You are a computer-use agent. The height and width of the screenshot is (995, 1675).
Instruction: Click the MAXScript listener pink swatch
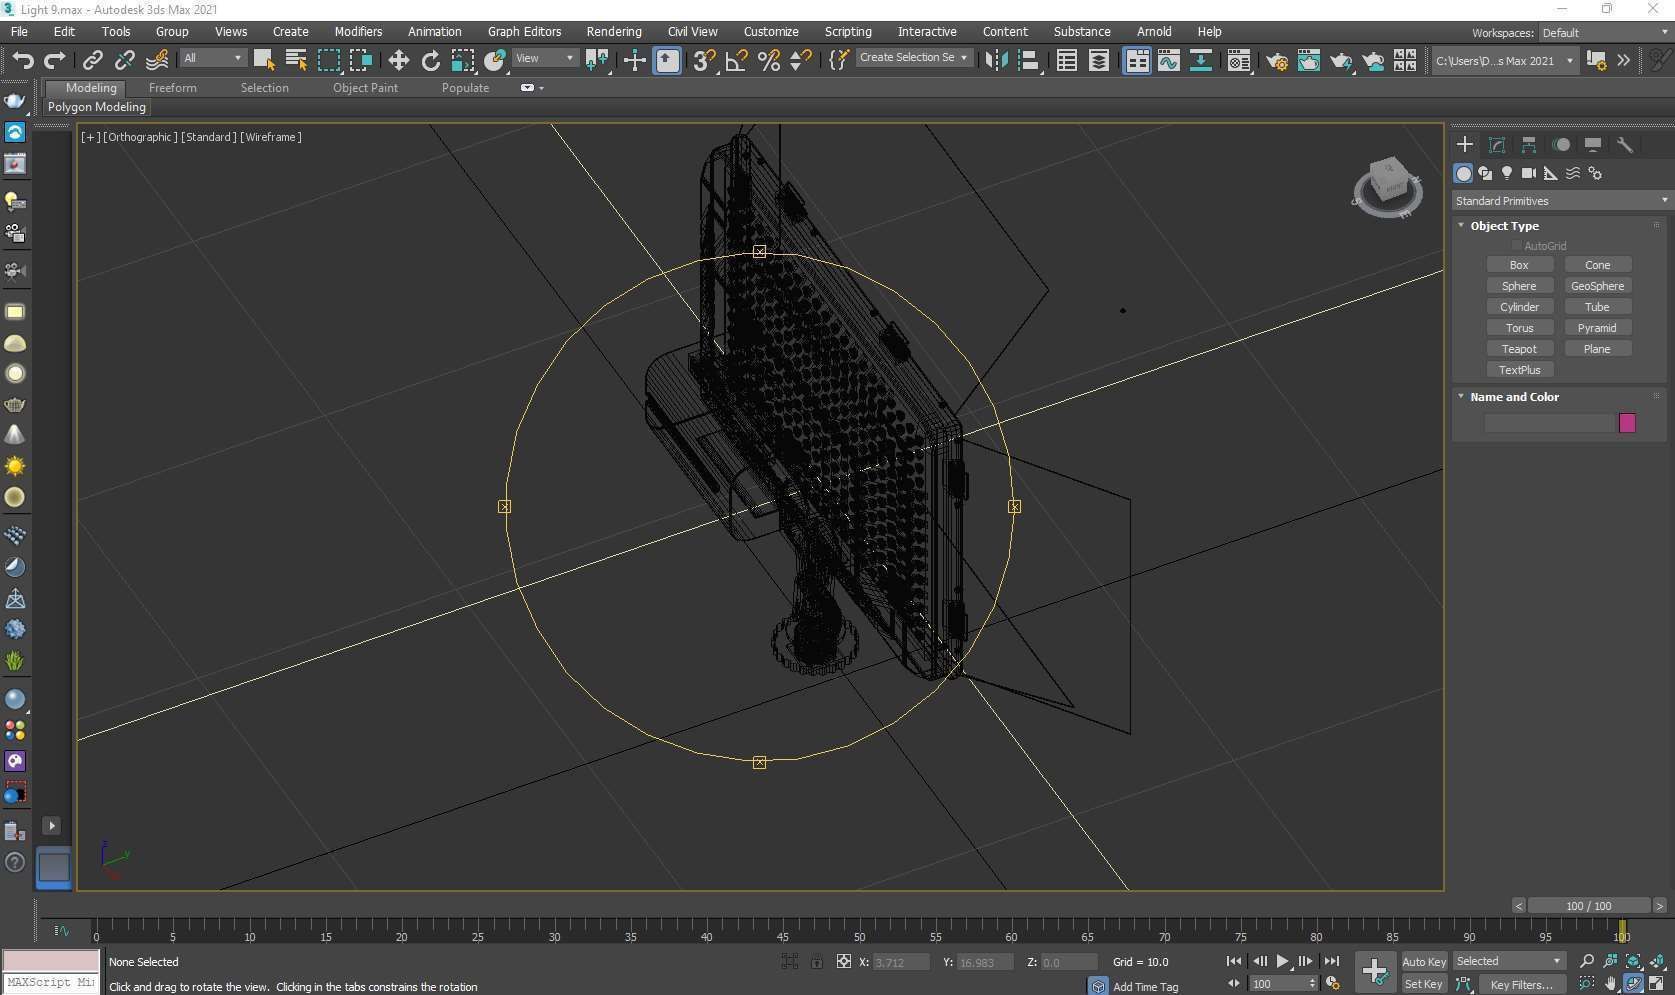(50, 961)
